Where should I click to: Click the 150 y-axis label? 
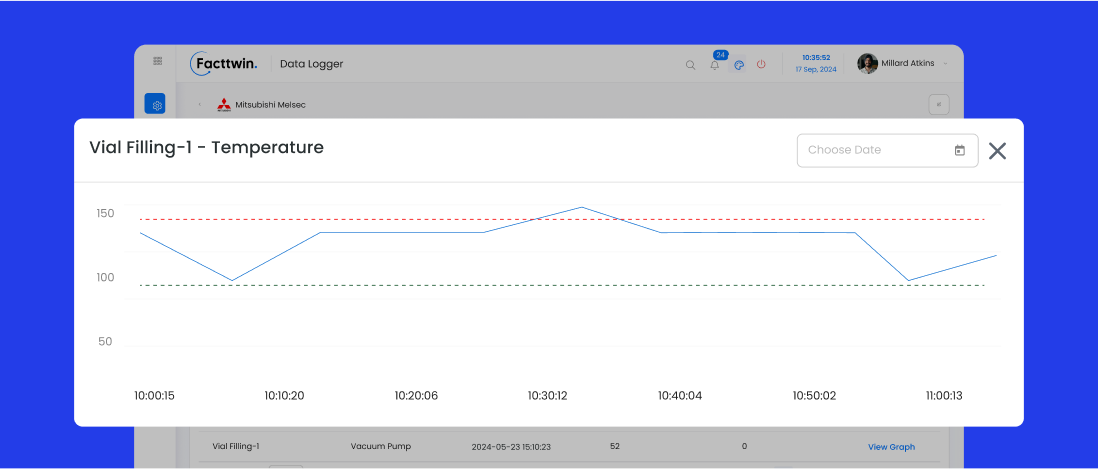(x=105, y=214)
